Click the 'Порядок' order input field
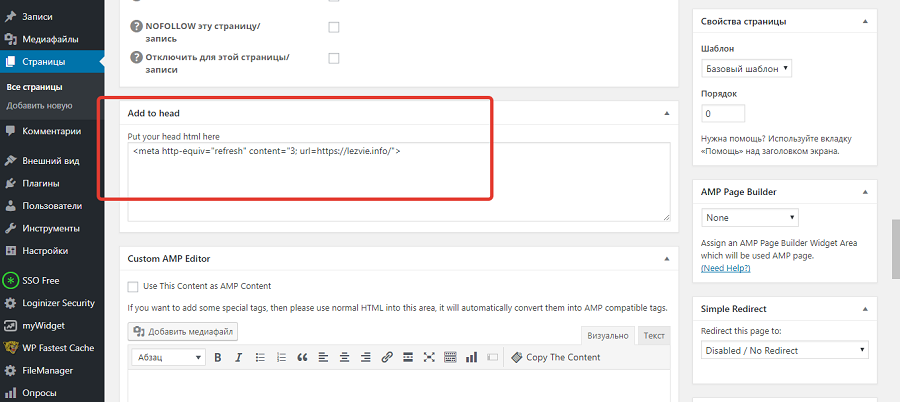This screenshot has height=402, width=900. 722,114
